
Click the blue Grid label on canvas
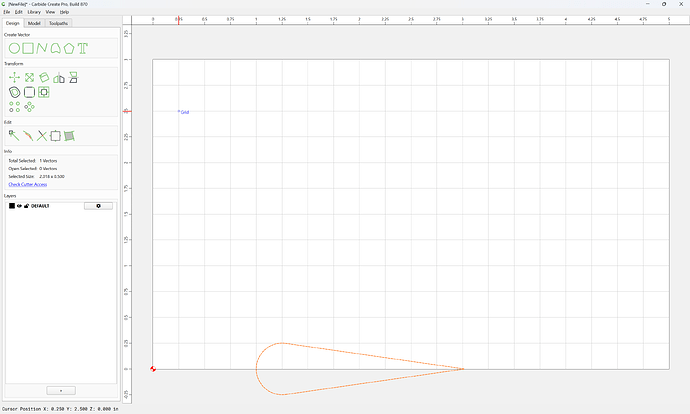pyautogui.click(x=184, y=112)
